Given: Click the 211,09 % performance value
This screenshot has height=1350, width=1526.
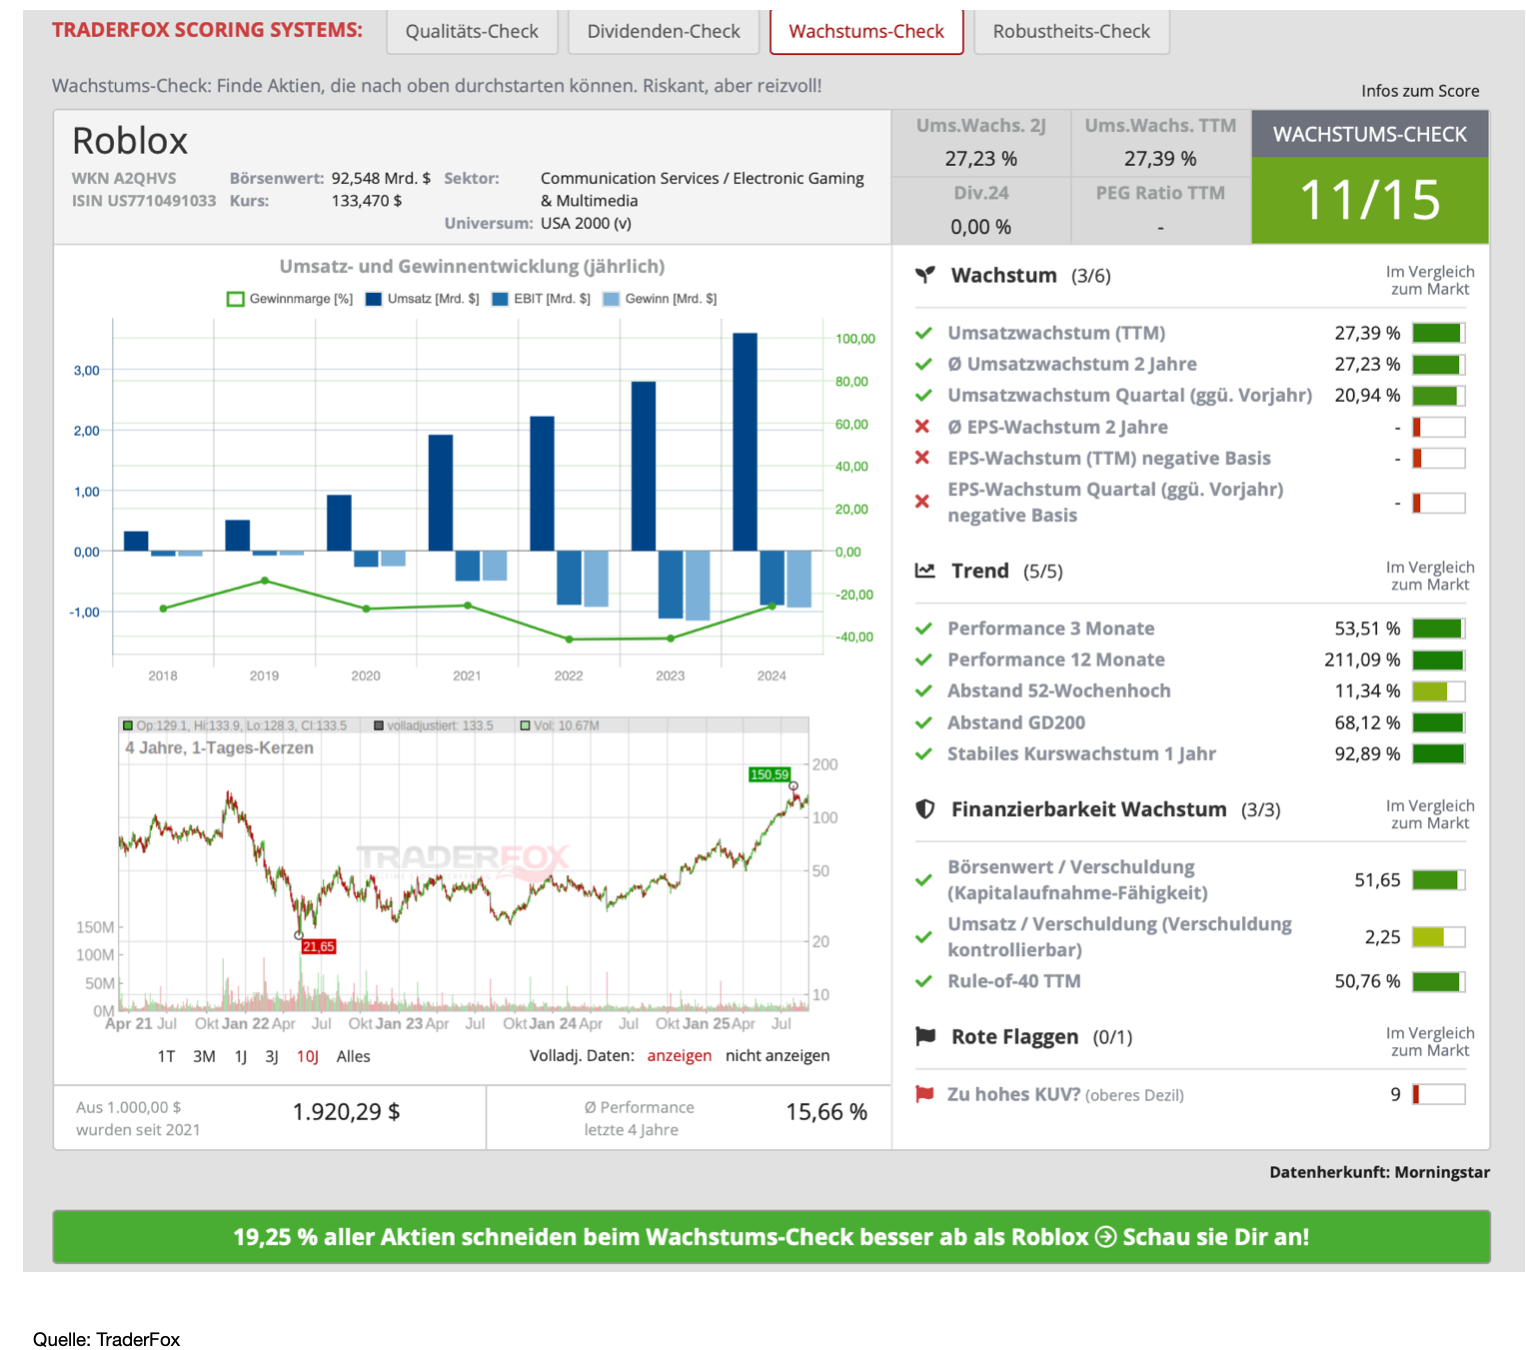Looking at the screenshot, I should 1362,660.
